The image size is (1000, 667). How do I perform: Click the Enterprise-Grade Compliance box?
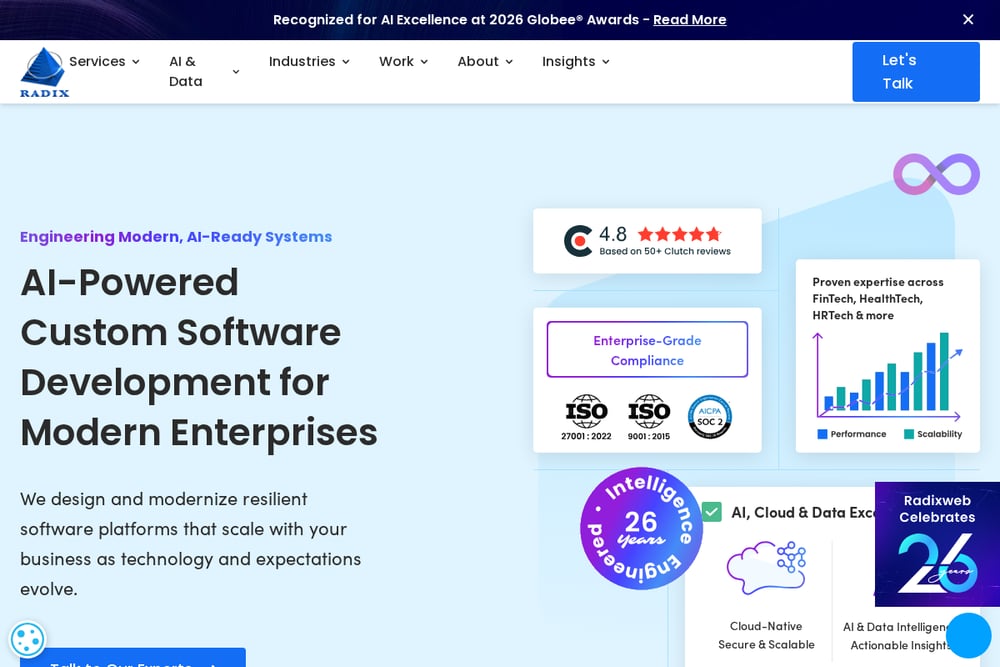tap(647, 349)
